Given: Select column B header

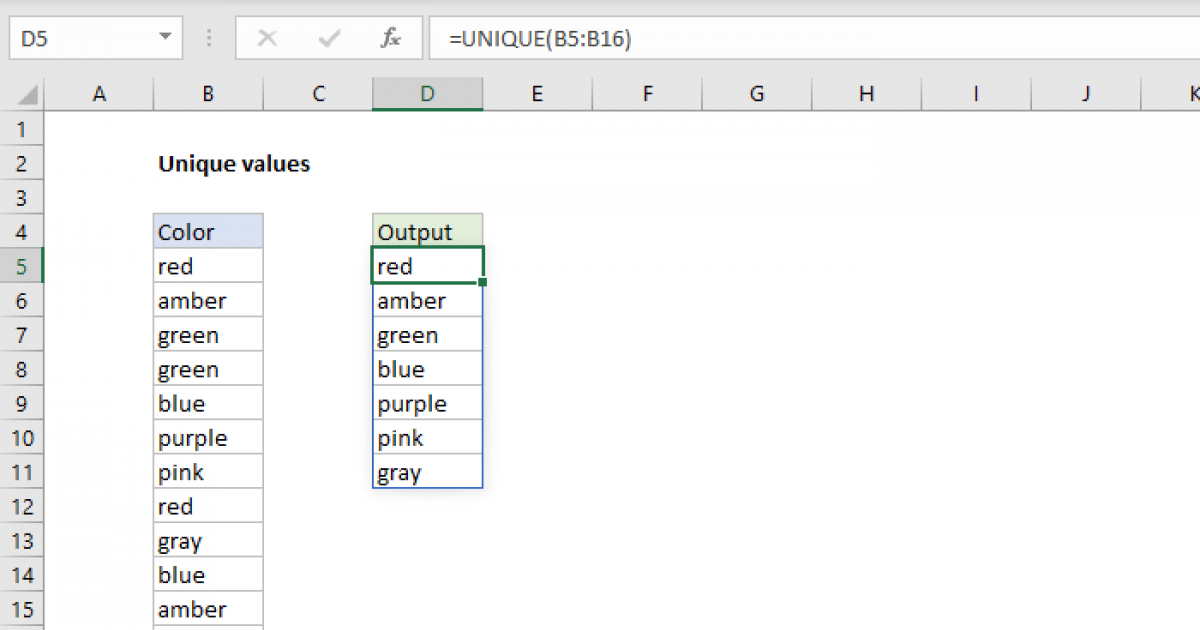Looking at the screenshot, I should coord(208,94).
